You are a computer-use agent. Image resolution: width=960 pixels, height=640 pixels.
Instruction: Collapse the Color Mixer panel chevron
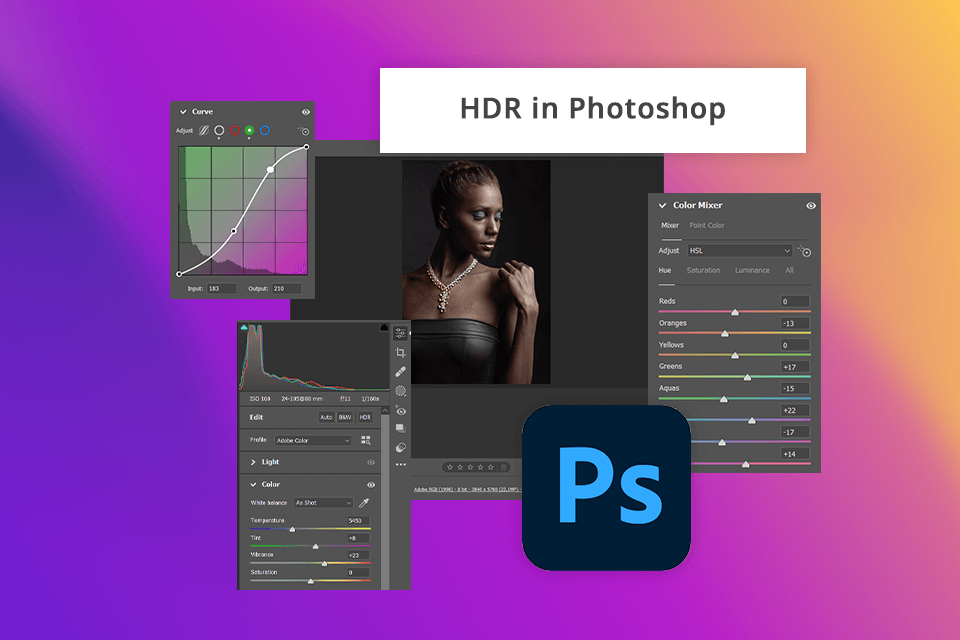tap(662, 206)
